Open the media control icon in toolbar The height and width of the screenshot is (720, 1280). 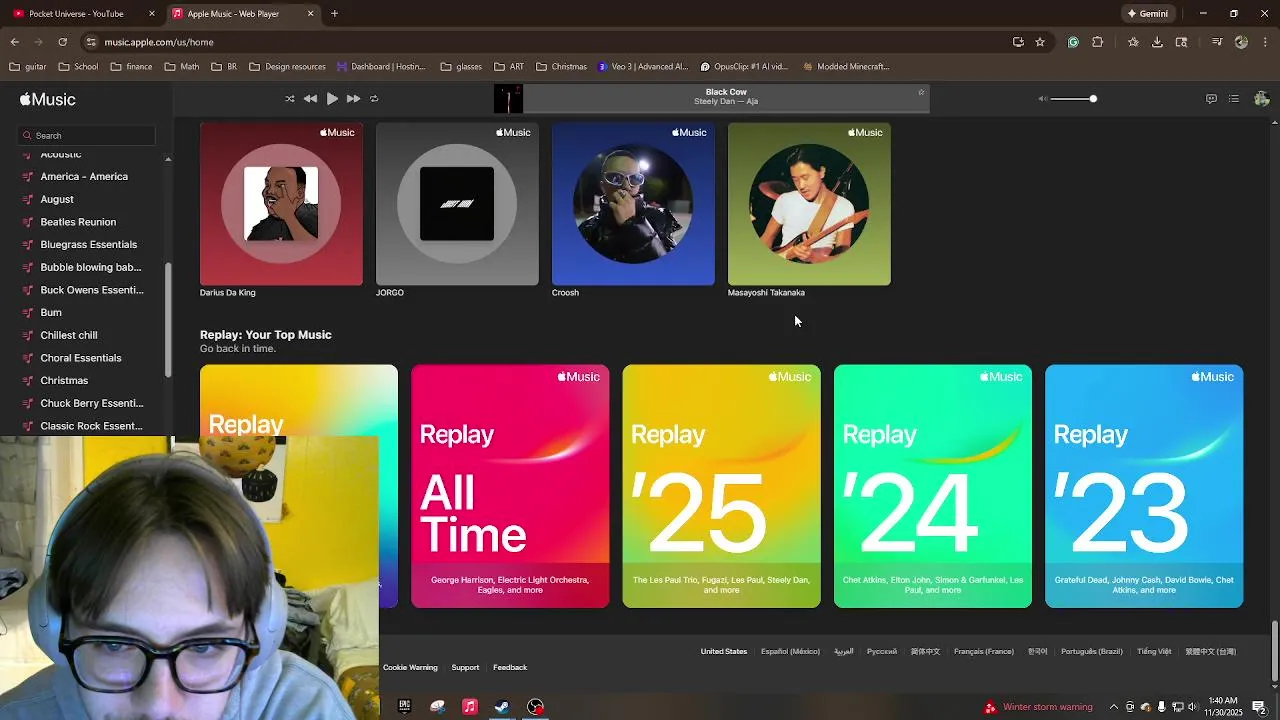[x=1217, y=42]
